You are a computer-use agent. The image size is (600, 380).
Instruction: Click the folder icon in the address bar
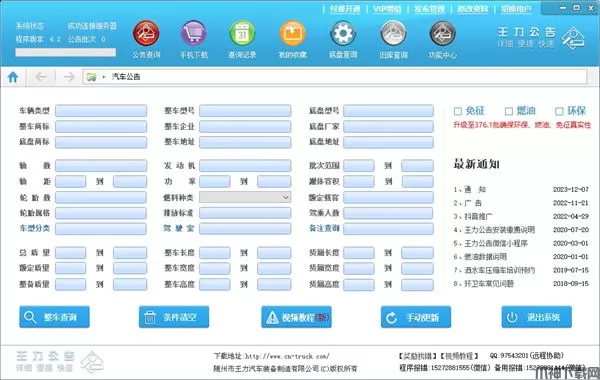(x=91, y=77)
